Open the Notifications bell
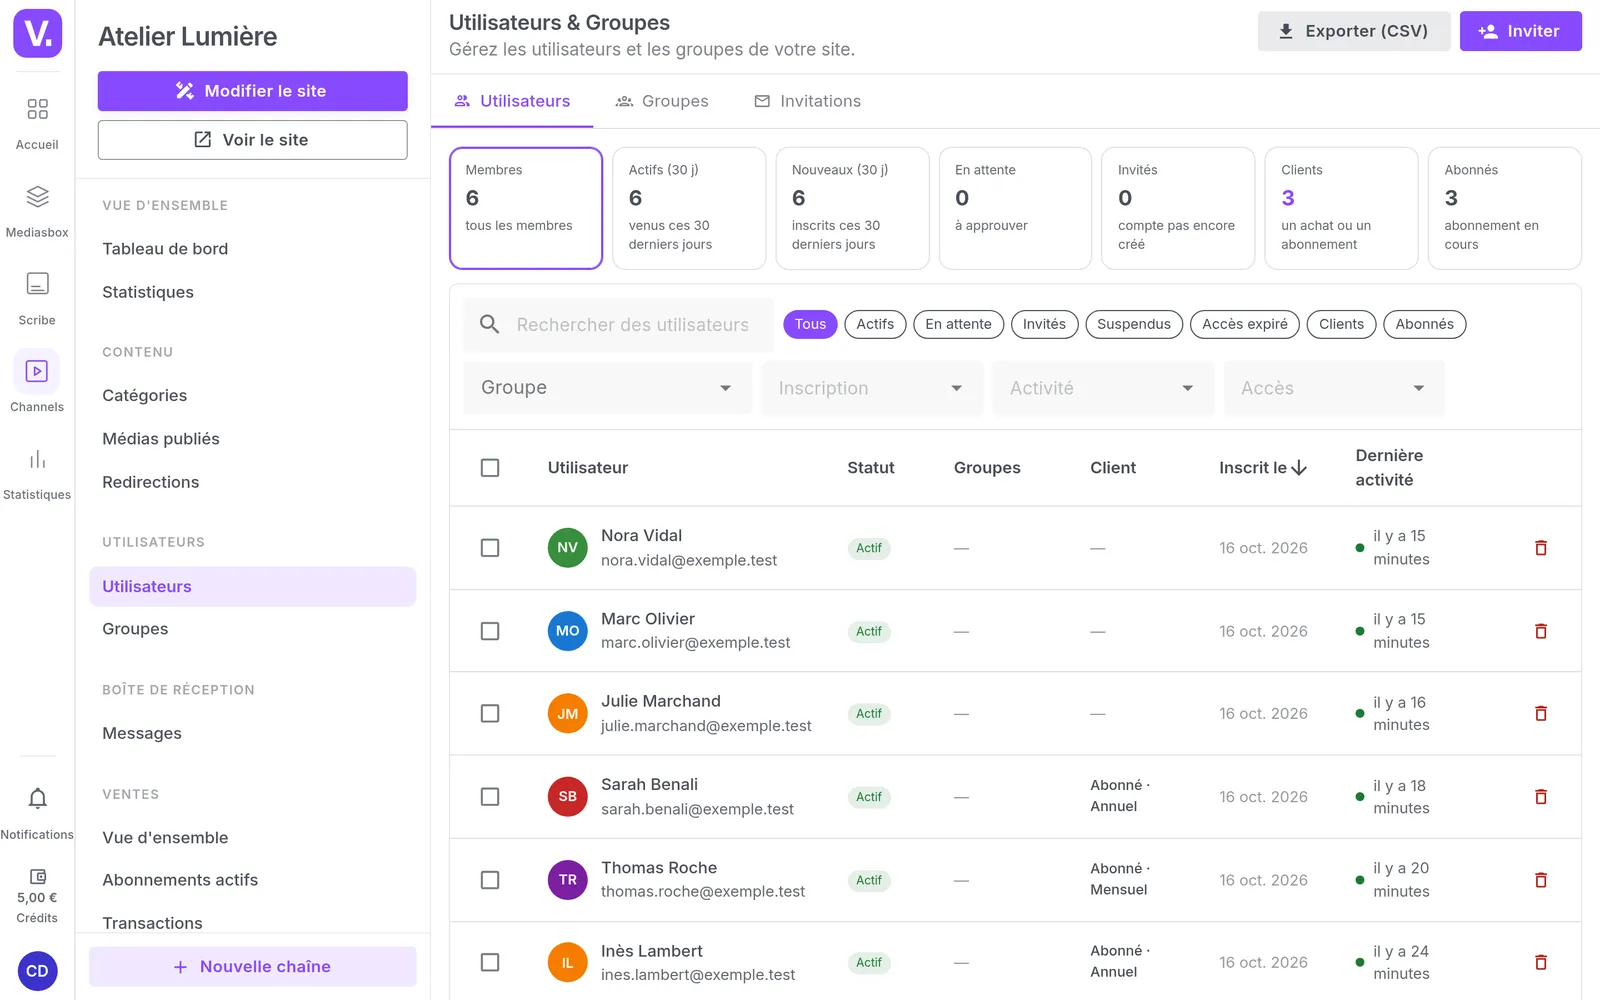This screenshot has width=1600, height=1000. click(x=37, y=799)
